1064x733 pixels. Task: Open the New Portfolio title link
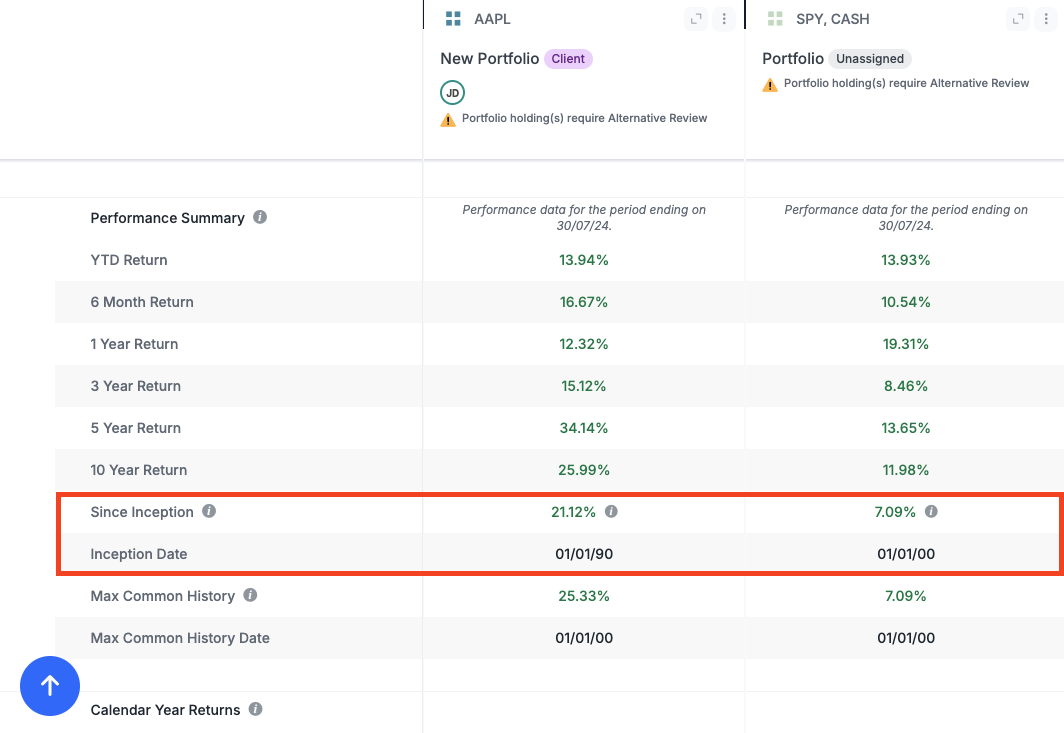pyautogui.click(x=489, y=59)
